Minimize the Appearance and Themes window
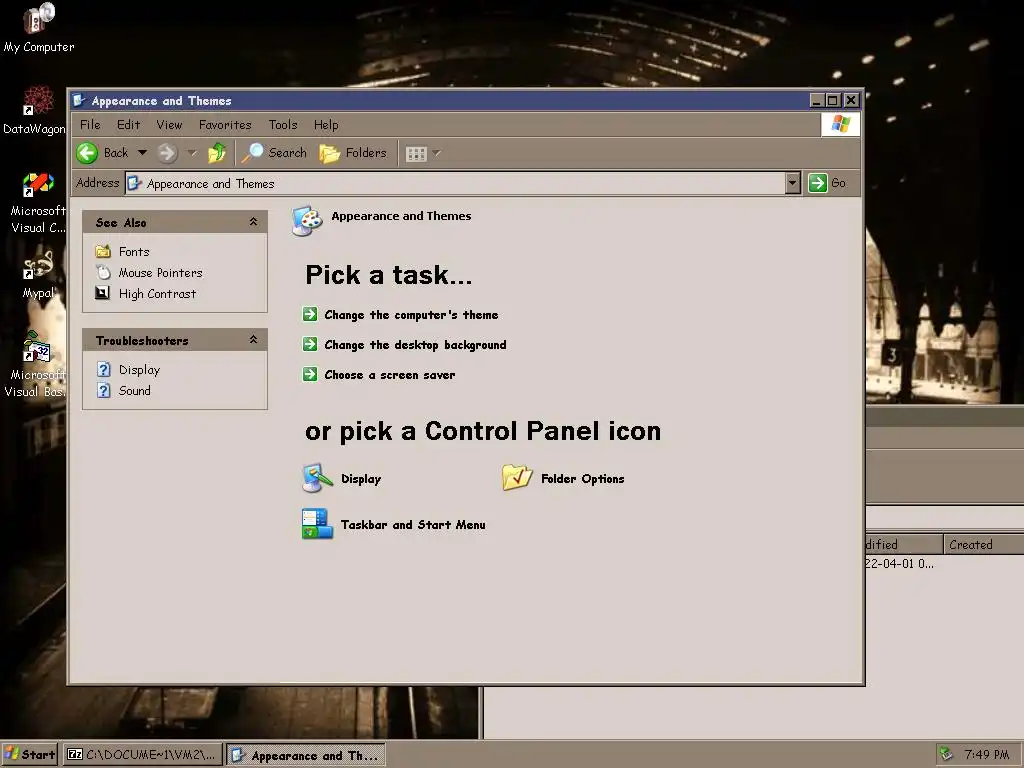The image size is (1024, 768). coord(817,100)
